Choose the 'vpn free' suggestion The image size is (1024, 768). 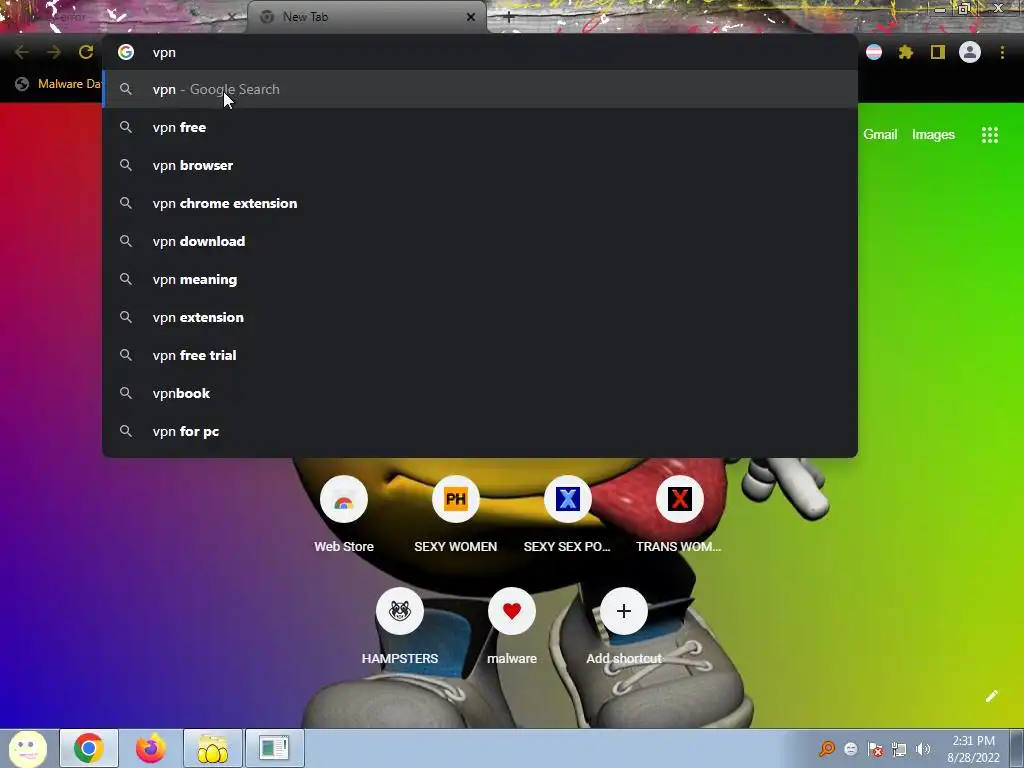coord(480,127)
